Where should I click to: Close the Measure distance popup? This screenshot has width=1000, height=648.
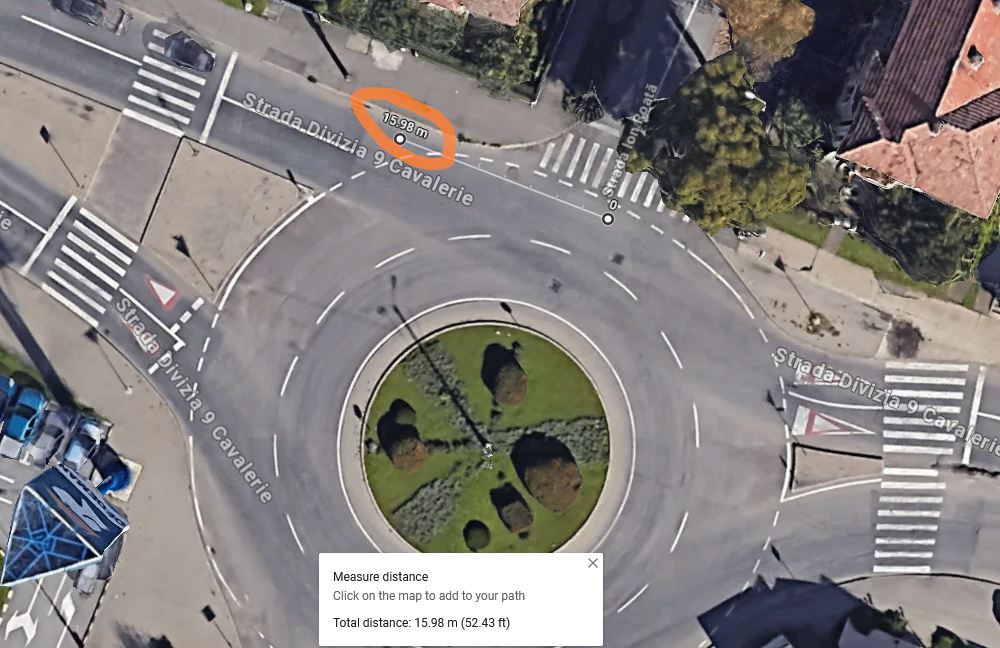[x=592, y=563]
